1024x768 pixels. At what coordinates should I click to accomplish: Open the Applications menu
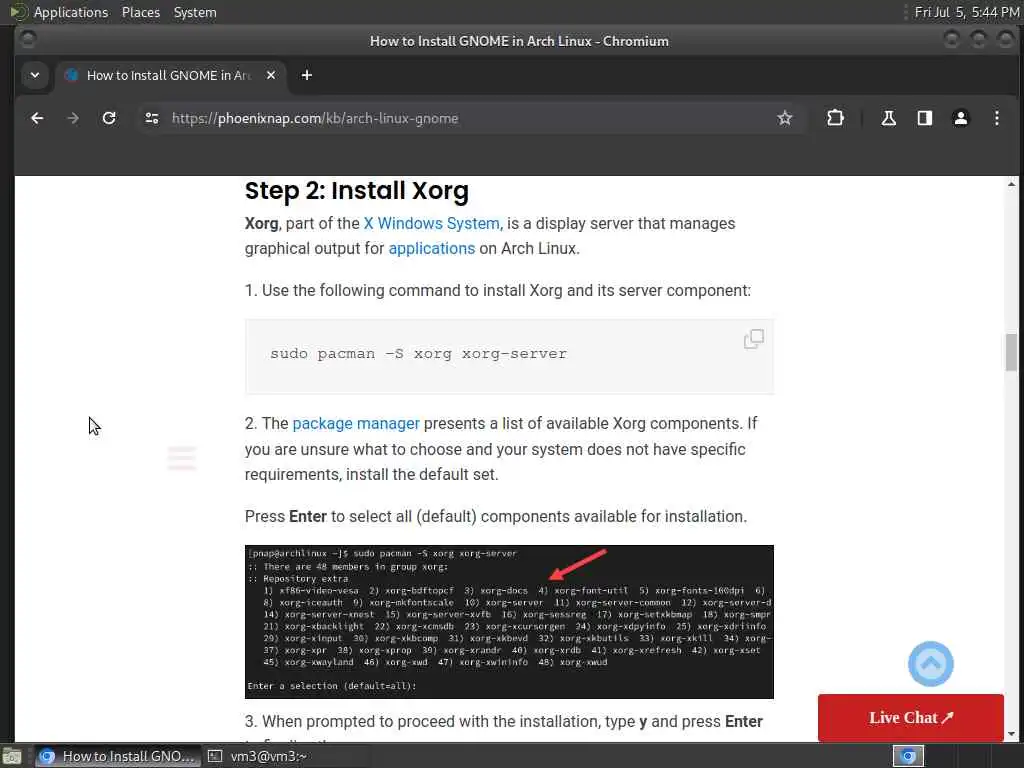(x=71, y=12)
